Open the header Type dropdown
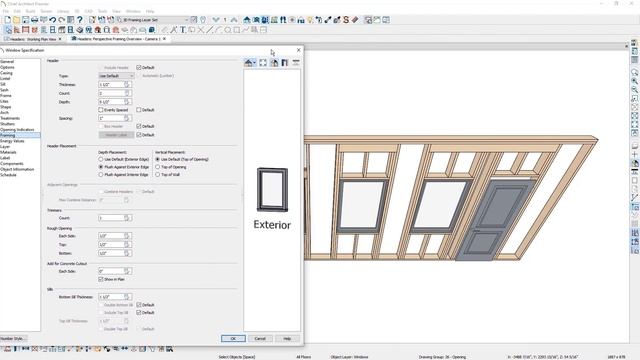Image resolution: width=640 pixels, height=360 pixels. pyautogui.click(x=116, y=76)
